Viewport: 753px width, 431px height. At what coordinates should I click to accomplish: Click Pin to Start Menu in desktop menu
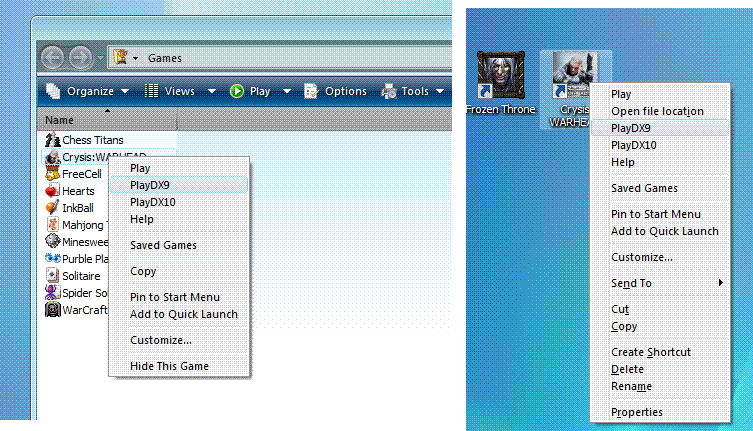click(660, 214)
